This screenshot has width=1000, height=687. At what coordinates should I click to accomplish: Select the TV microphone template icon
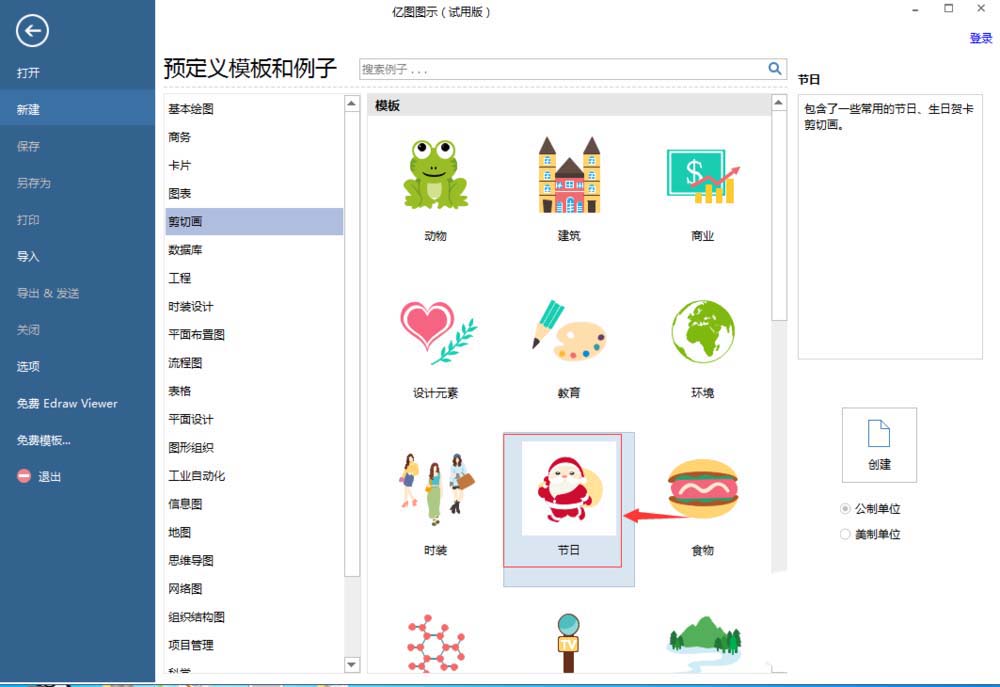coord(568,643)
